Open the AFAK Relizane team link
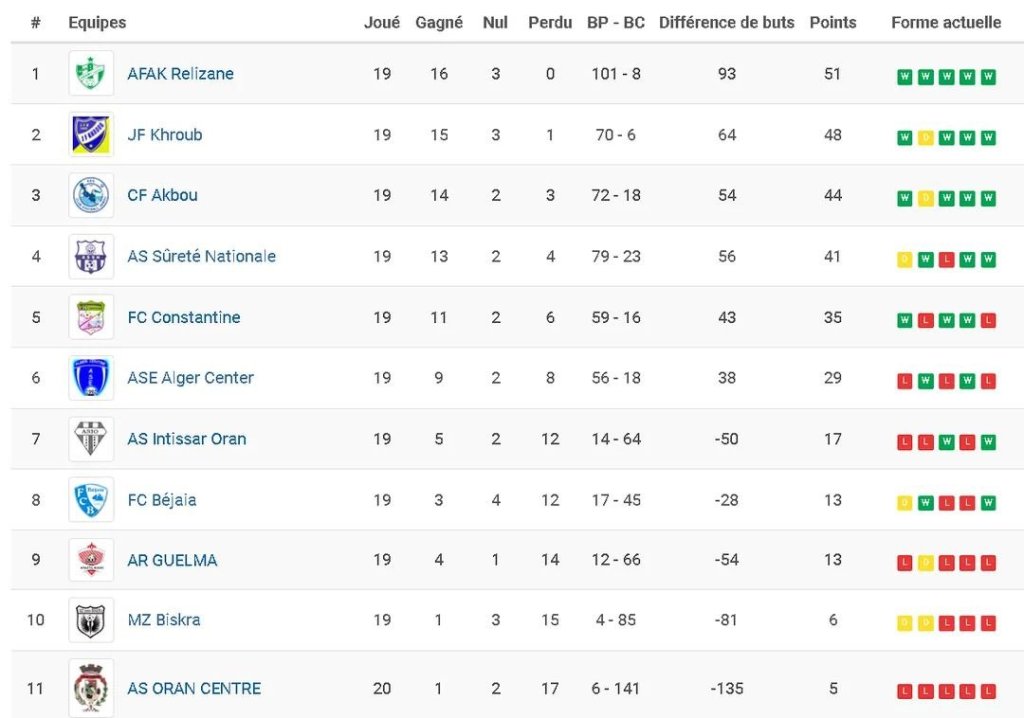The height and width of the screenshot is (718, 1024). point(180,74)
